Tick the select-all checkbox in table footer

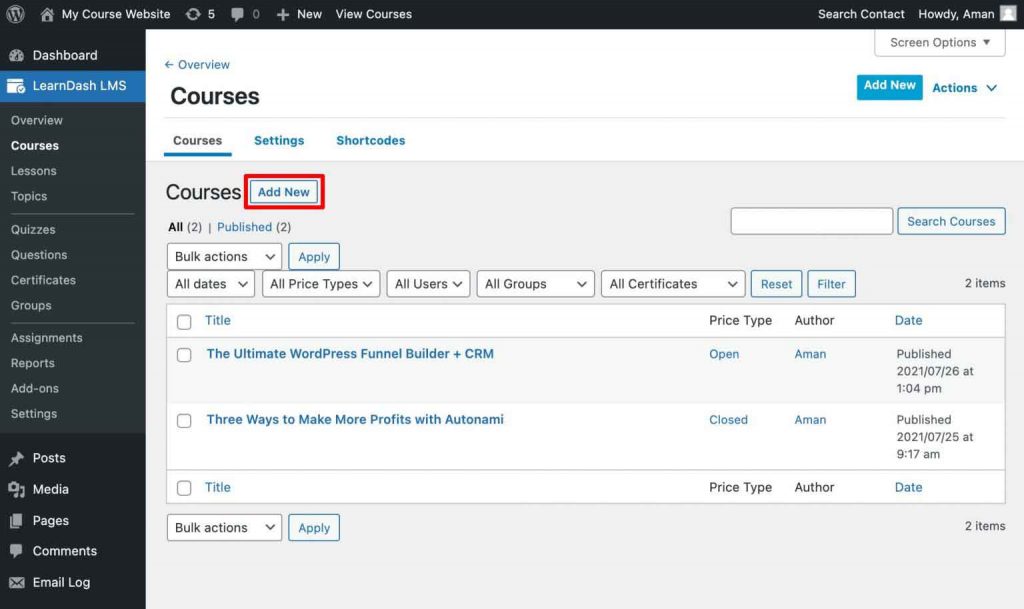(x=184, y=488)
